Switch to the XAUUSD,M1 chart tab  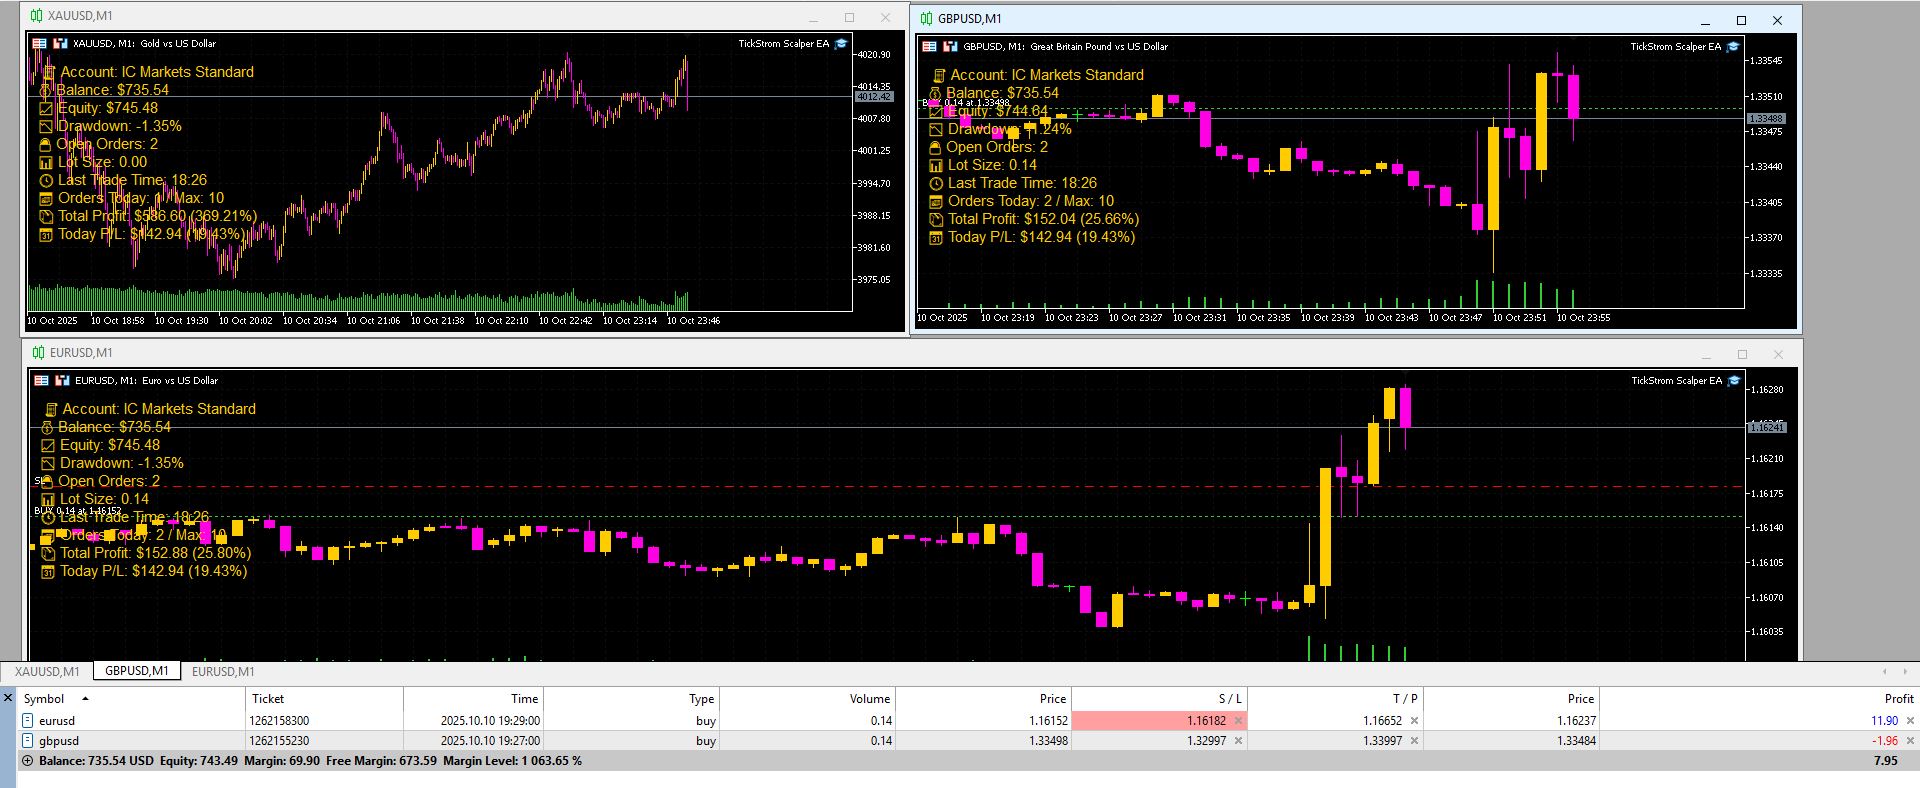pyautogui.click(x=47, y=672)
